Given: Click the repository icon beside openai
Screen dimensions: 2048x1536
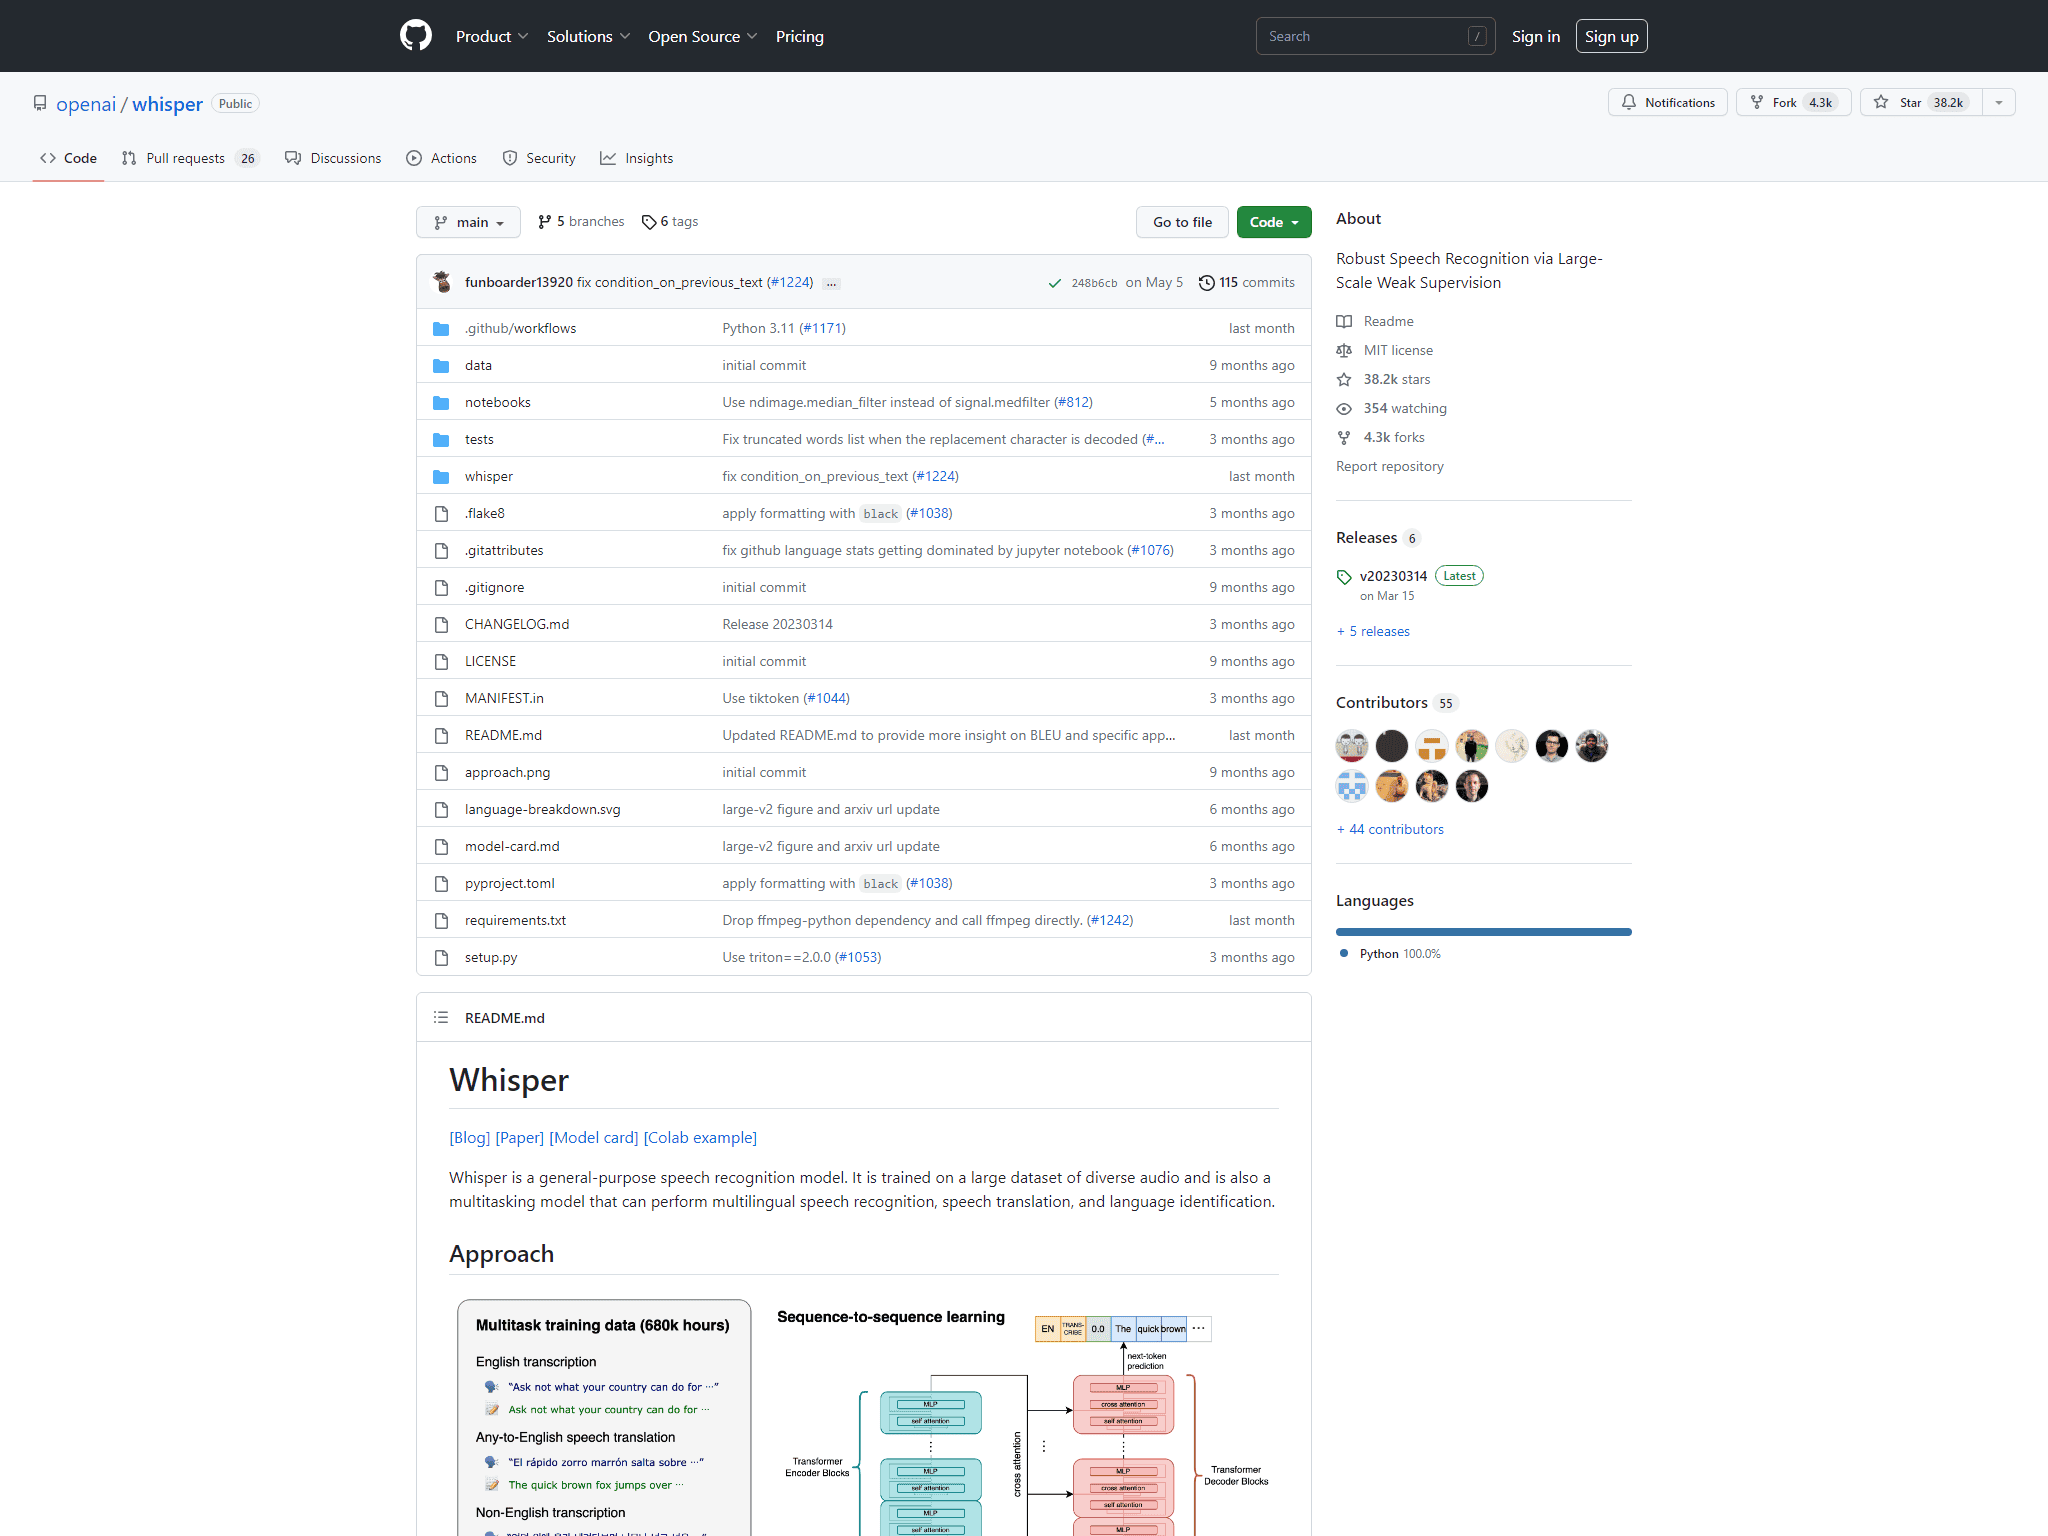Looking at the screenshot, I should coord(40,103).
